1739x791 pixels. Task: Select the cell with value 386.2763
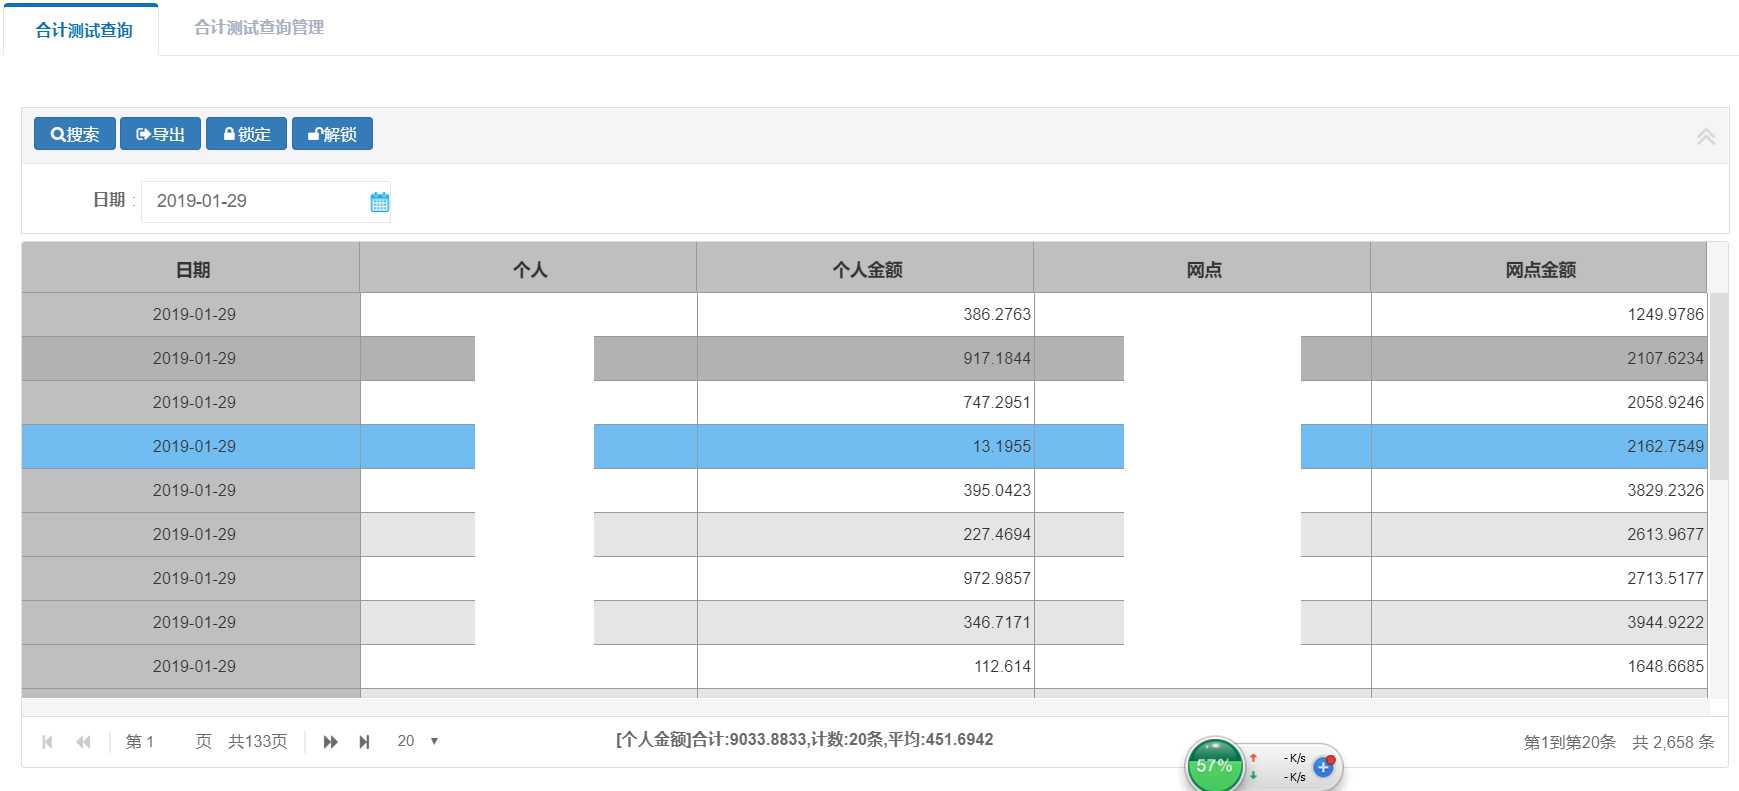point(866,314)
